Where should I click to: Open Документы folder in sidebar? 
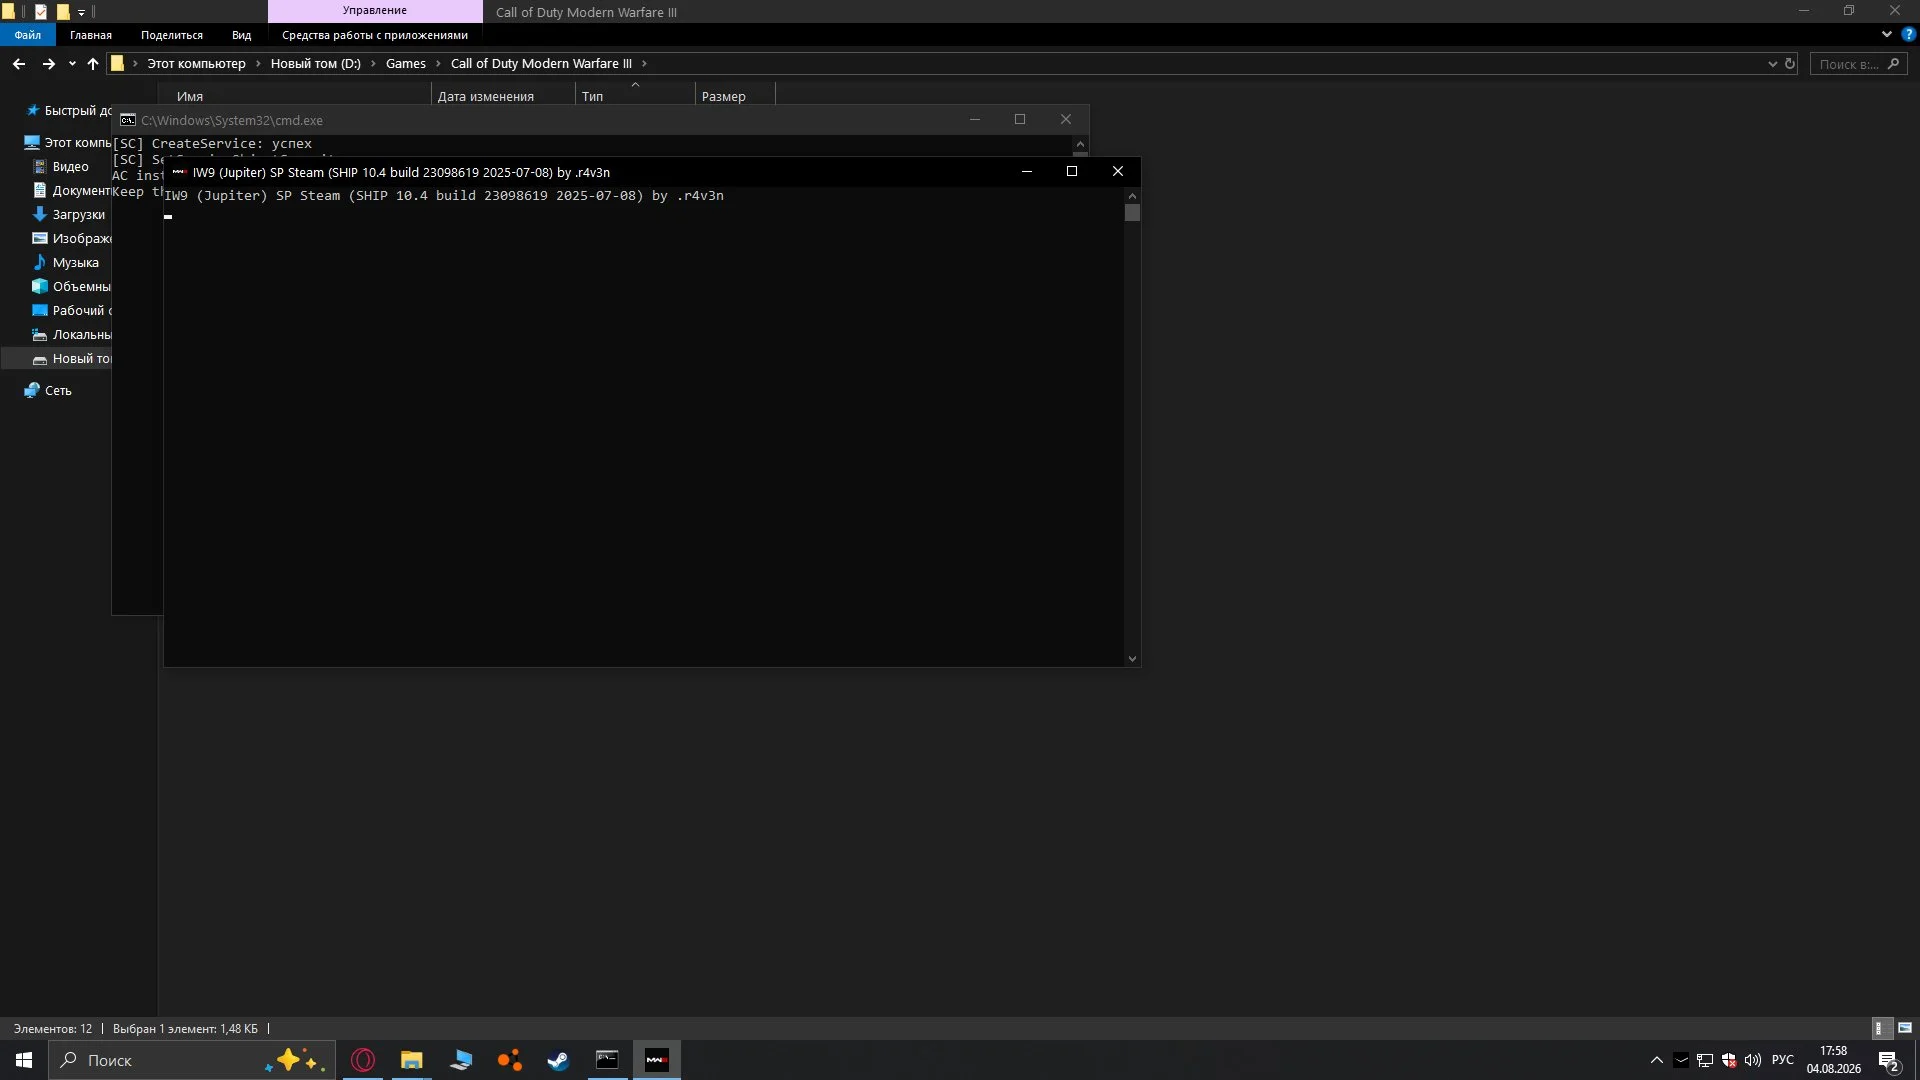pyautogui.click(x=70, y=190)
